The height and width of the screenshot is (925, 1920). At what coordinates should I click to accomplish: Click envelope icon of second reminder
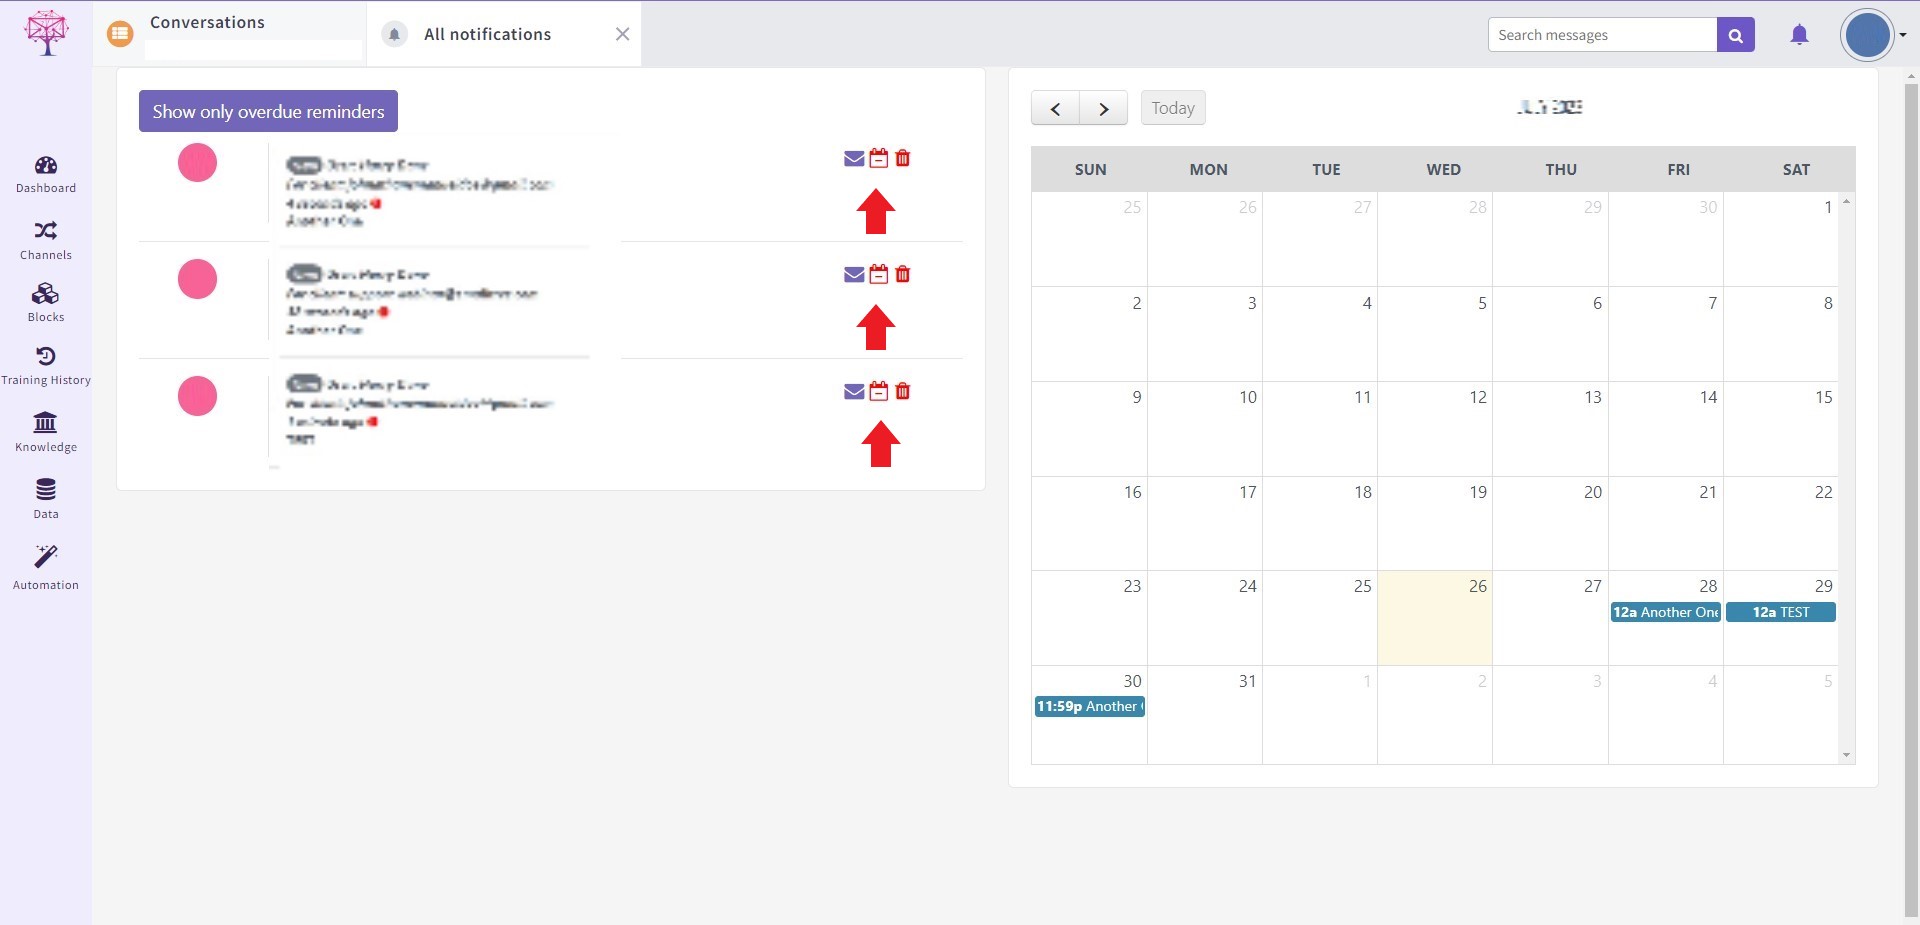tap(854, 274)
